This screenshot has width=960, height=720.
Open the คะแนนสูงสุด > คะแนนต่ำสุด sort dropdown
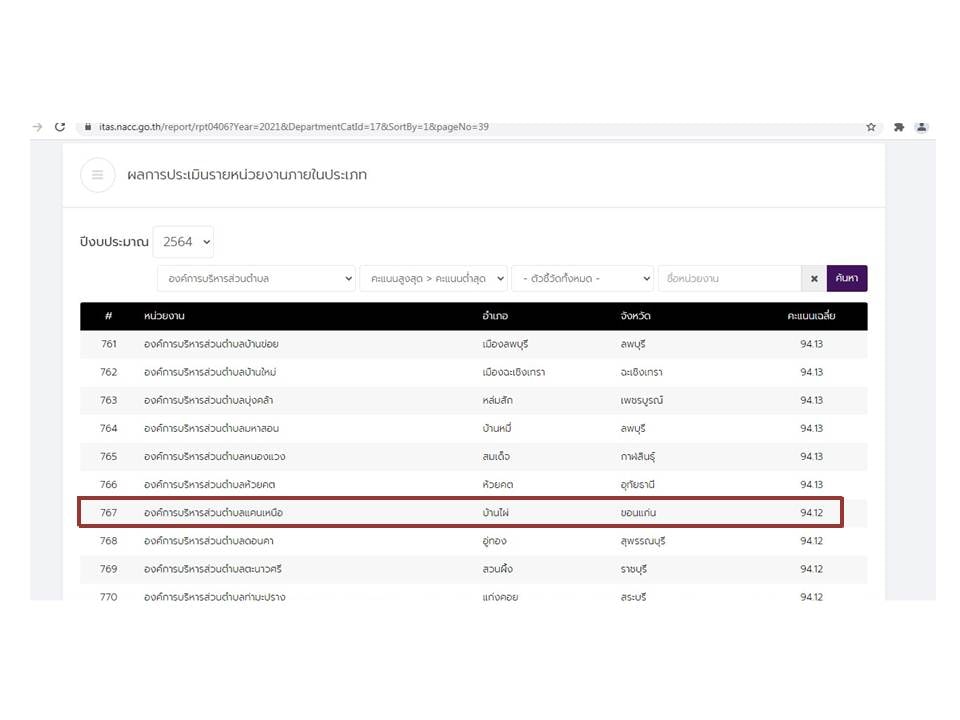(x=433, y=279)
